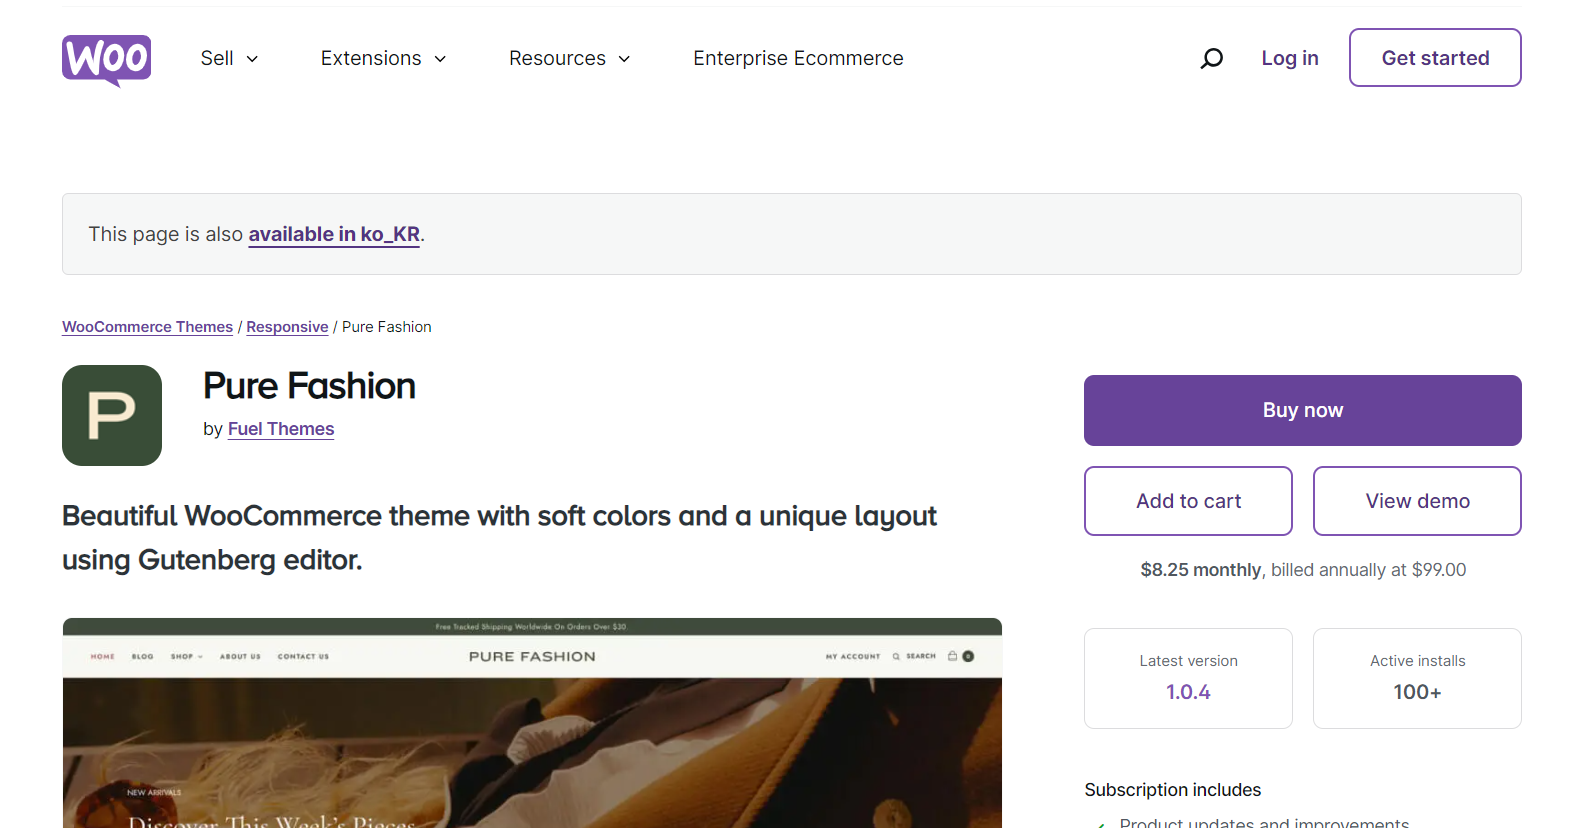Click the latest version 1.0.4 value
The height and width of the screenshot is (828, 1585).
pos(1188,692)
